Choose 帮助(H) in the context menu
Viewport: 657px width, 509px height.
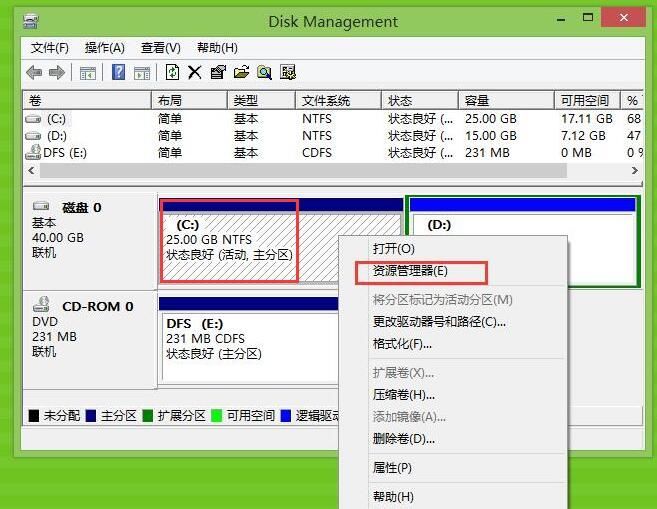click(x=453, y=496)
